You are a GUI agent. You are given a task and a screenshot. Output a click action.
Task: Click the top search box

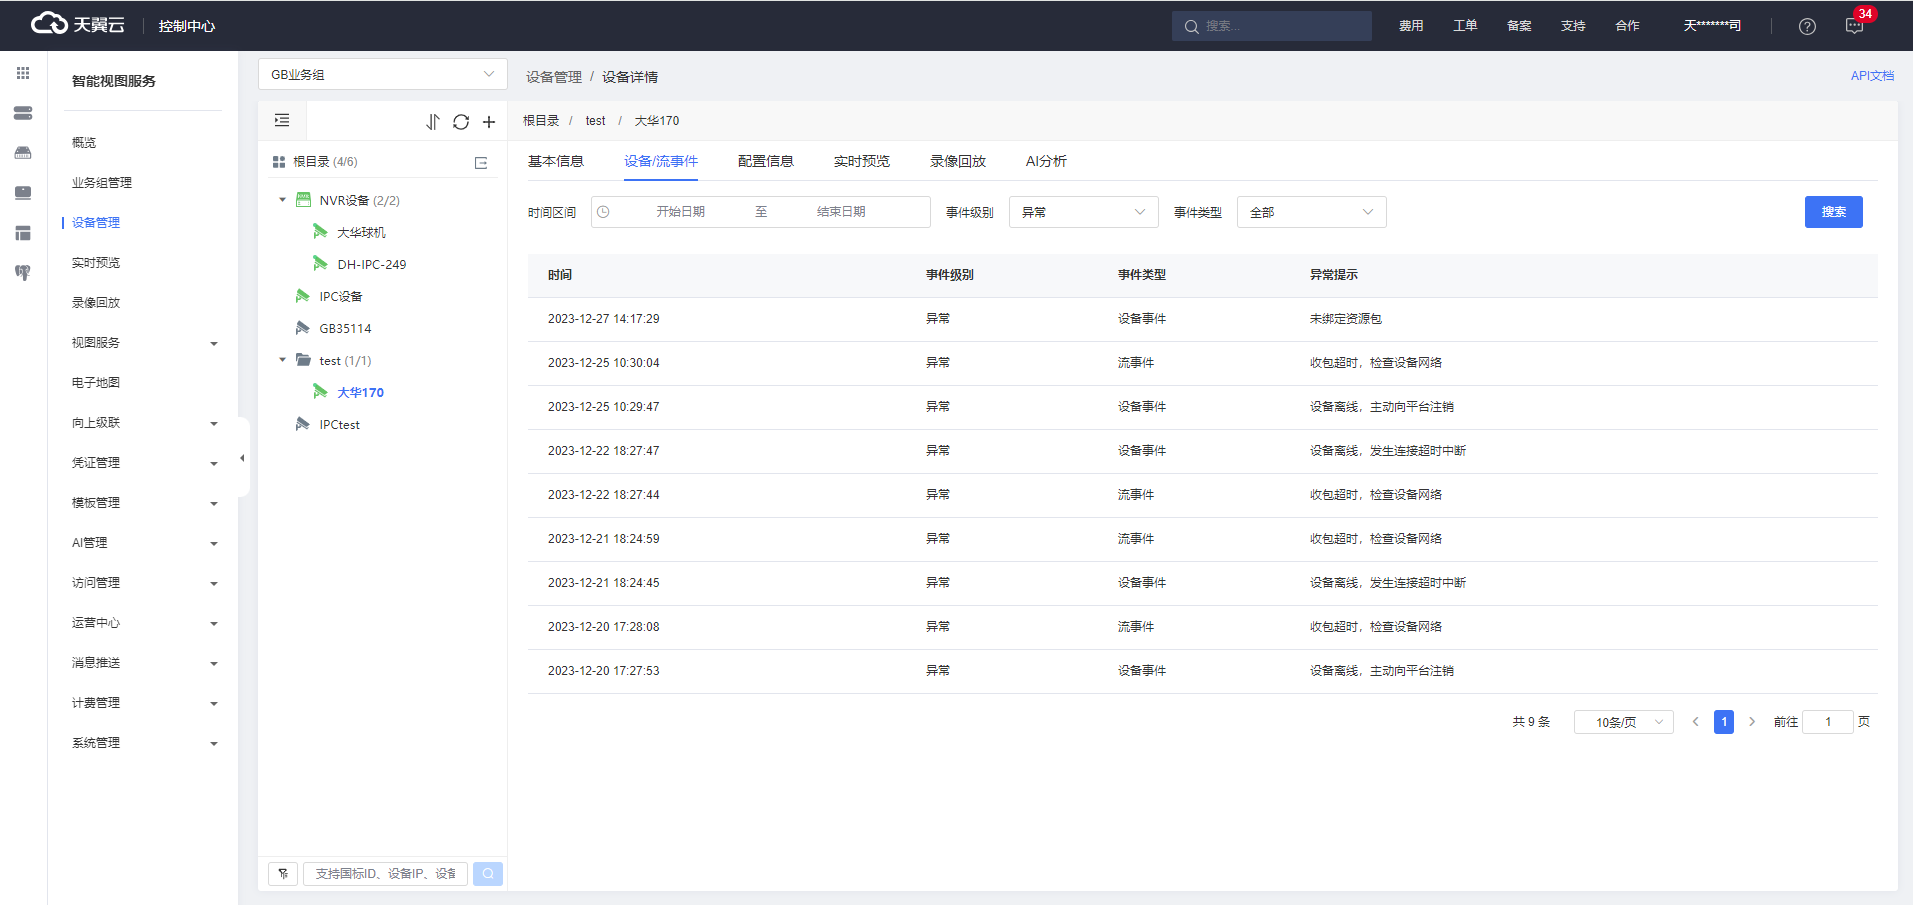click(1271, 26)
